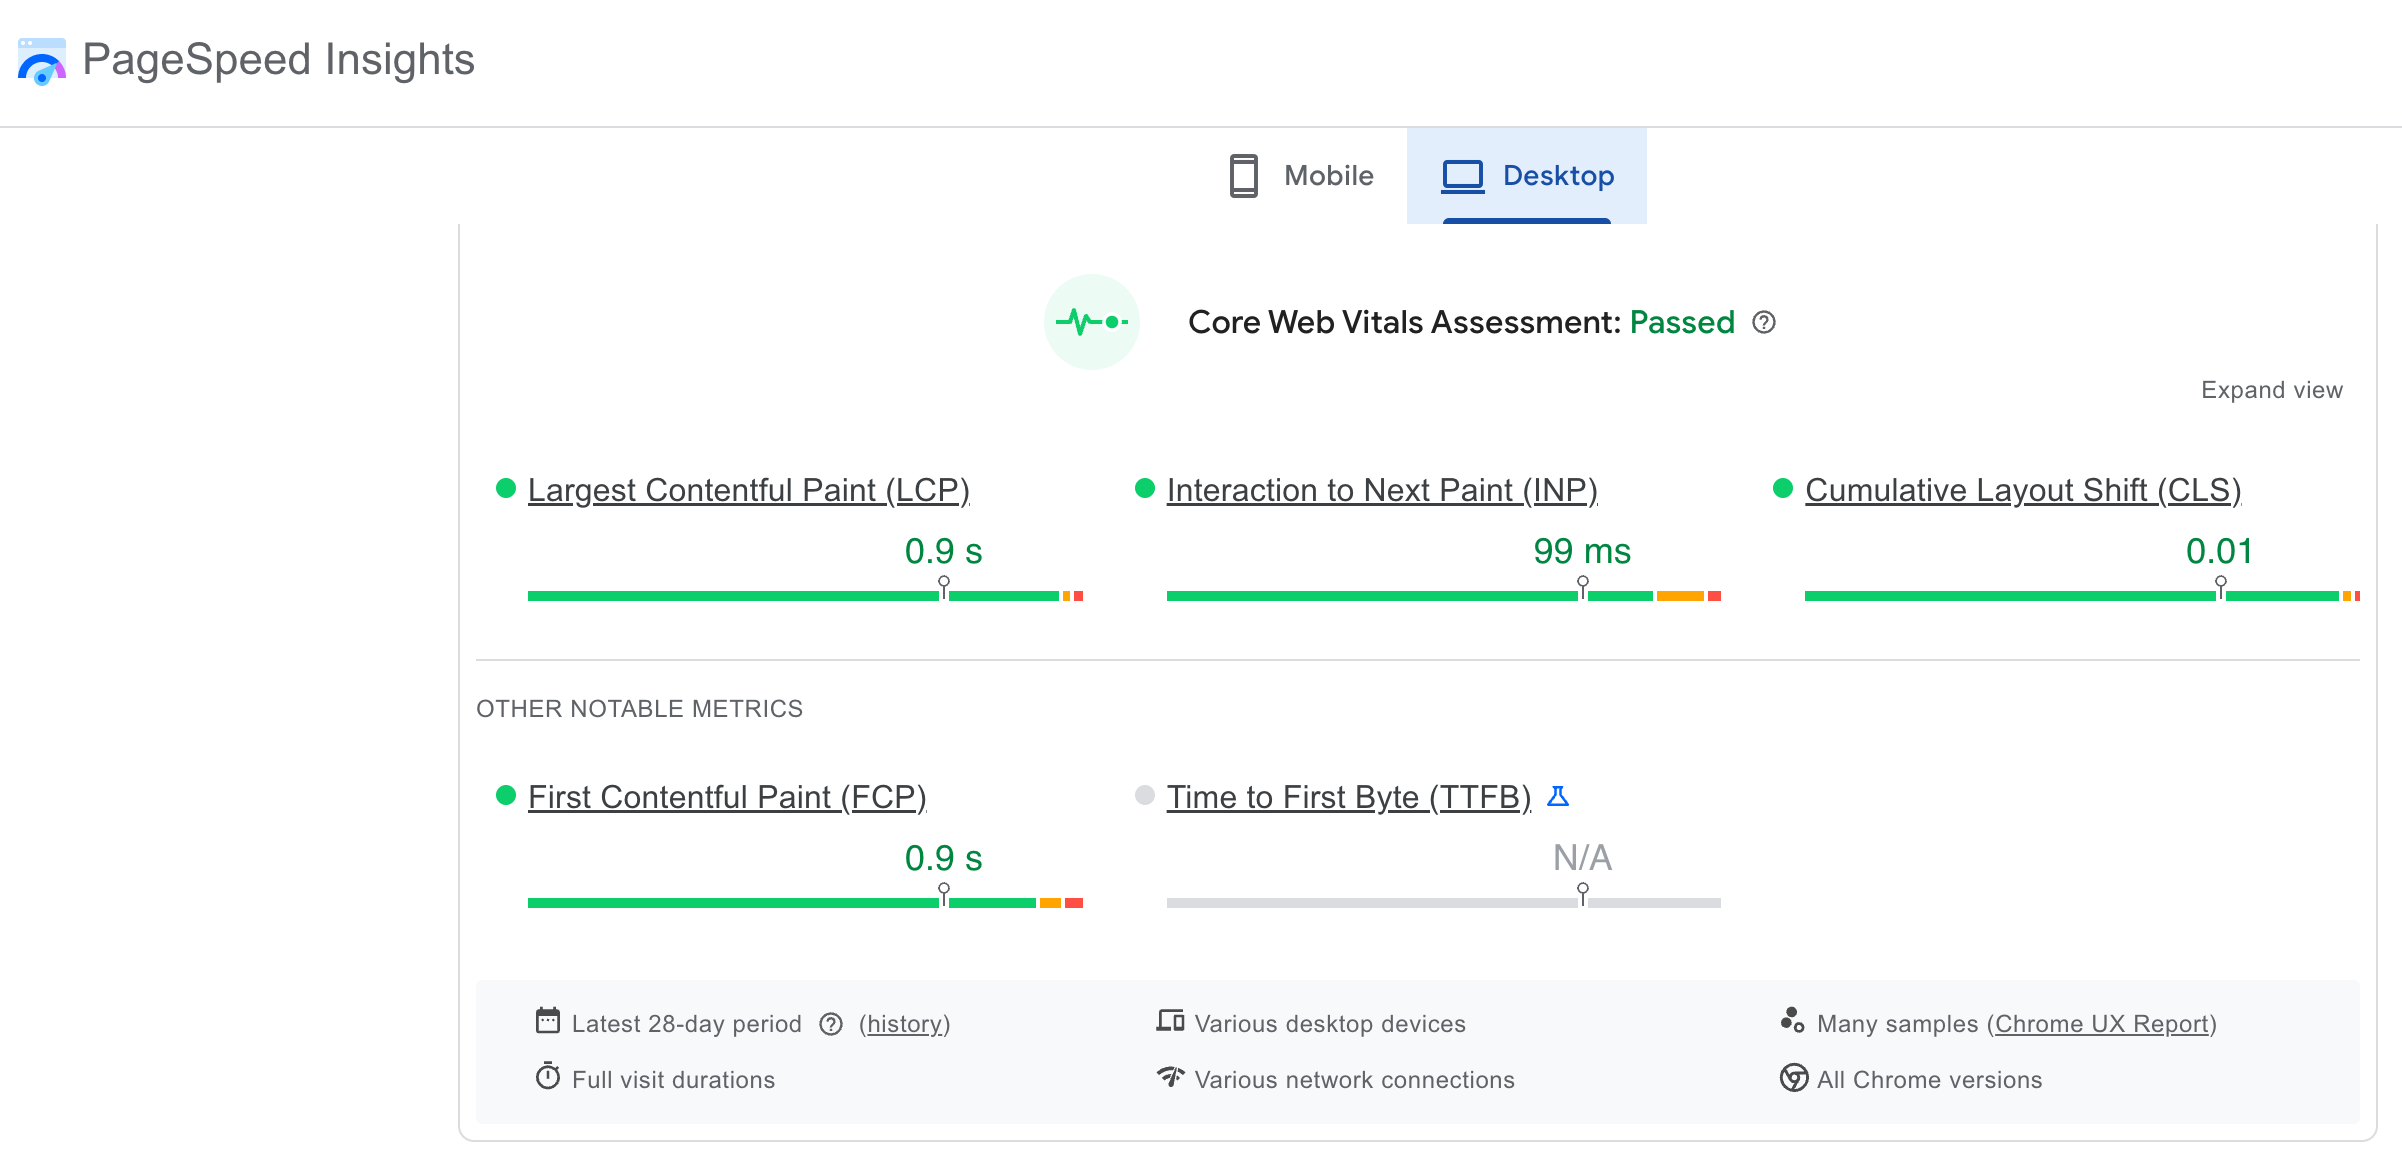The width and height of the screenshot is (2402, 1162).
Task: Click the stopwatch icon beside Full visit durations
Action: [548, 1077]
